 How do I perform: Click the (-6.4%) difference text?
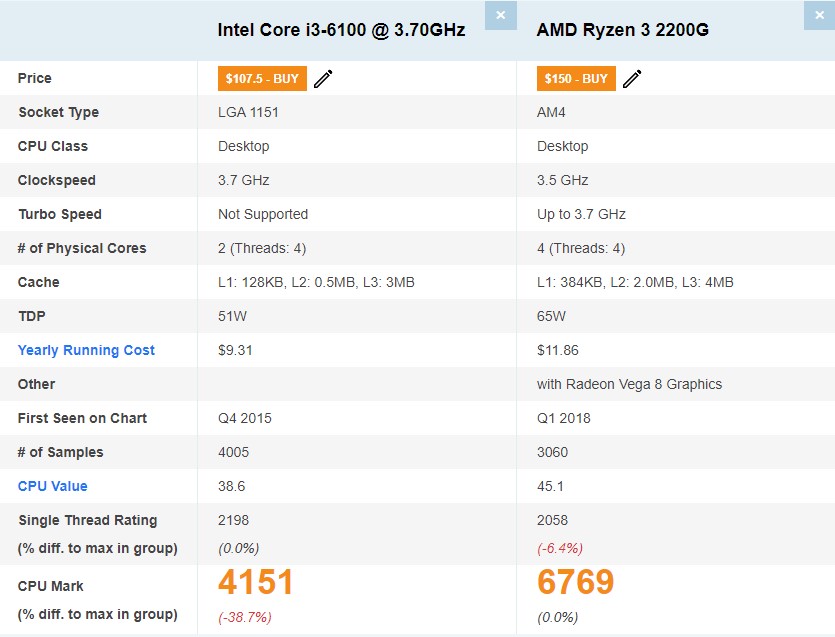coord(560,548)
